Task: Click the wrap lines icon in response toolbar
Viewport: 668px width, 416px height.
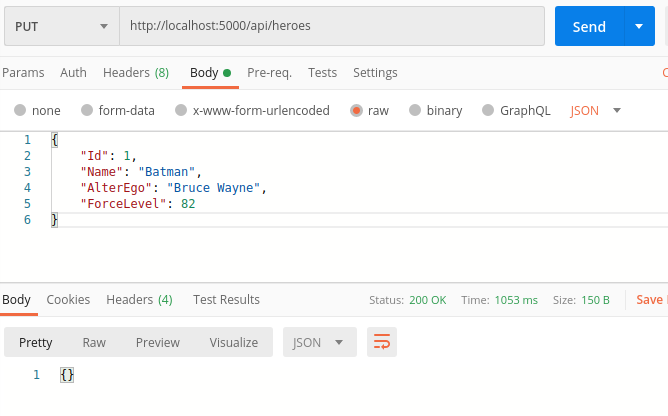Action: pyautogui.click(x=381, y=342)
